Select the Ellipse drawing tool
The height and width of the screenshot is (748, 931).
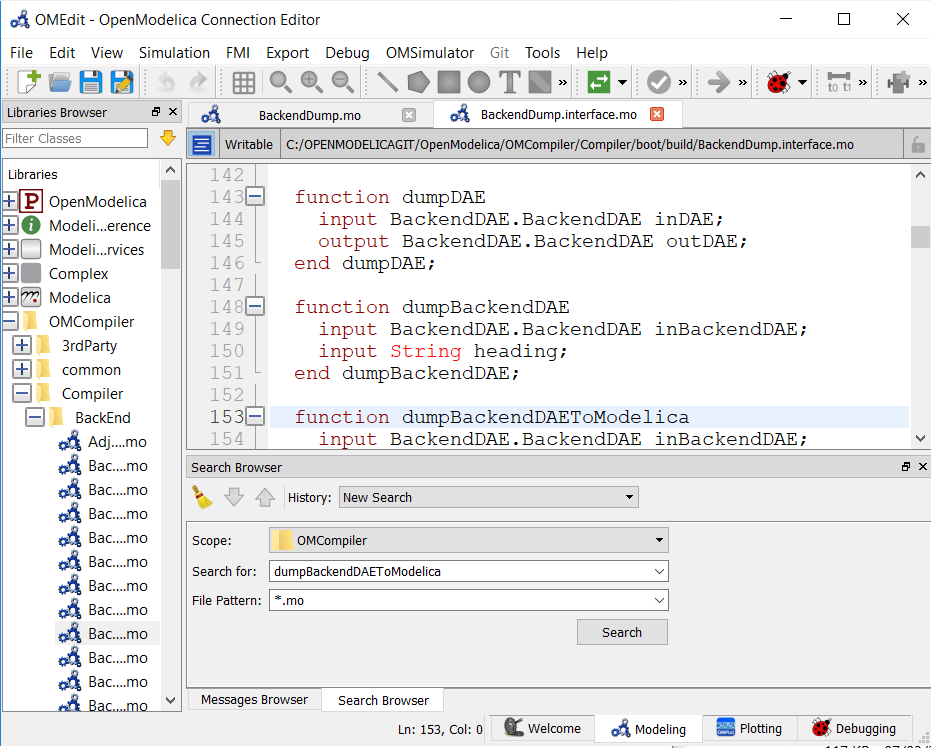(x=477, y=82)
